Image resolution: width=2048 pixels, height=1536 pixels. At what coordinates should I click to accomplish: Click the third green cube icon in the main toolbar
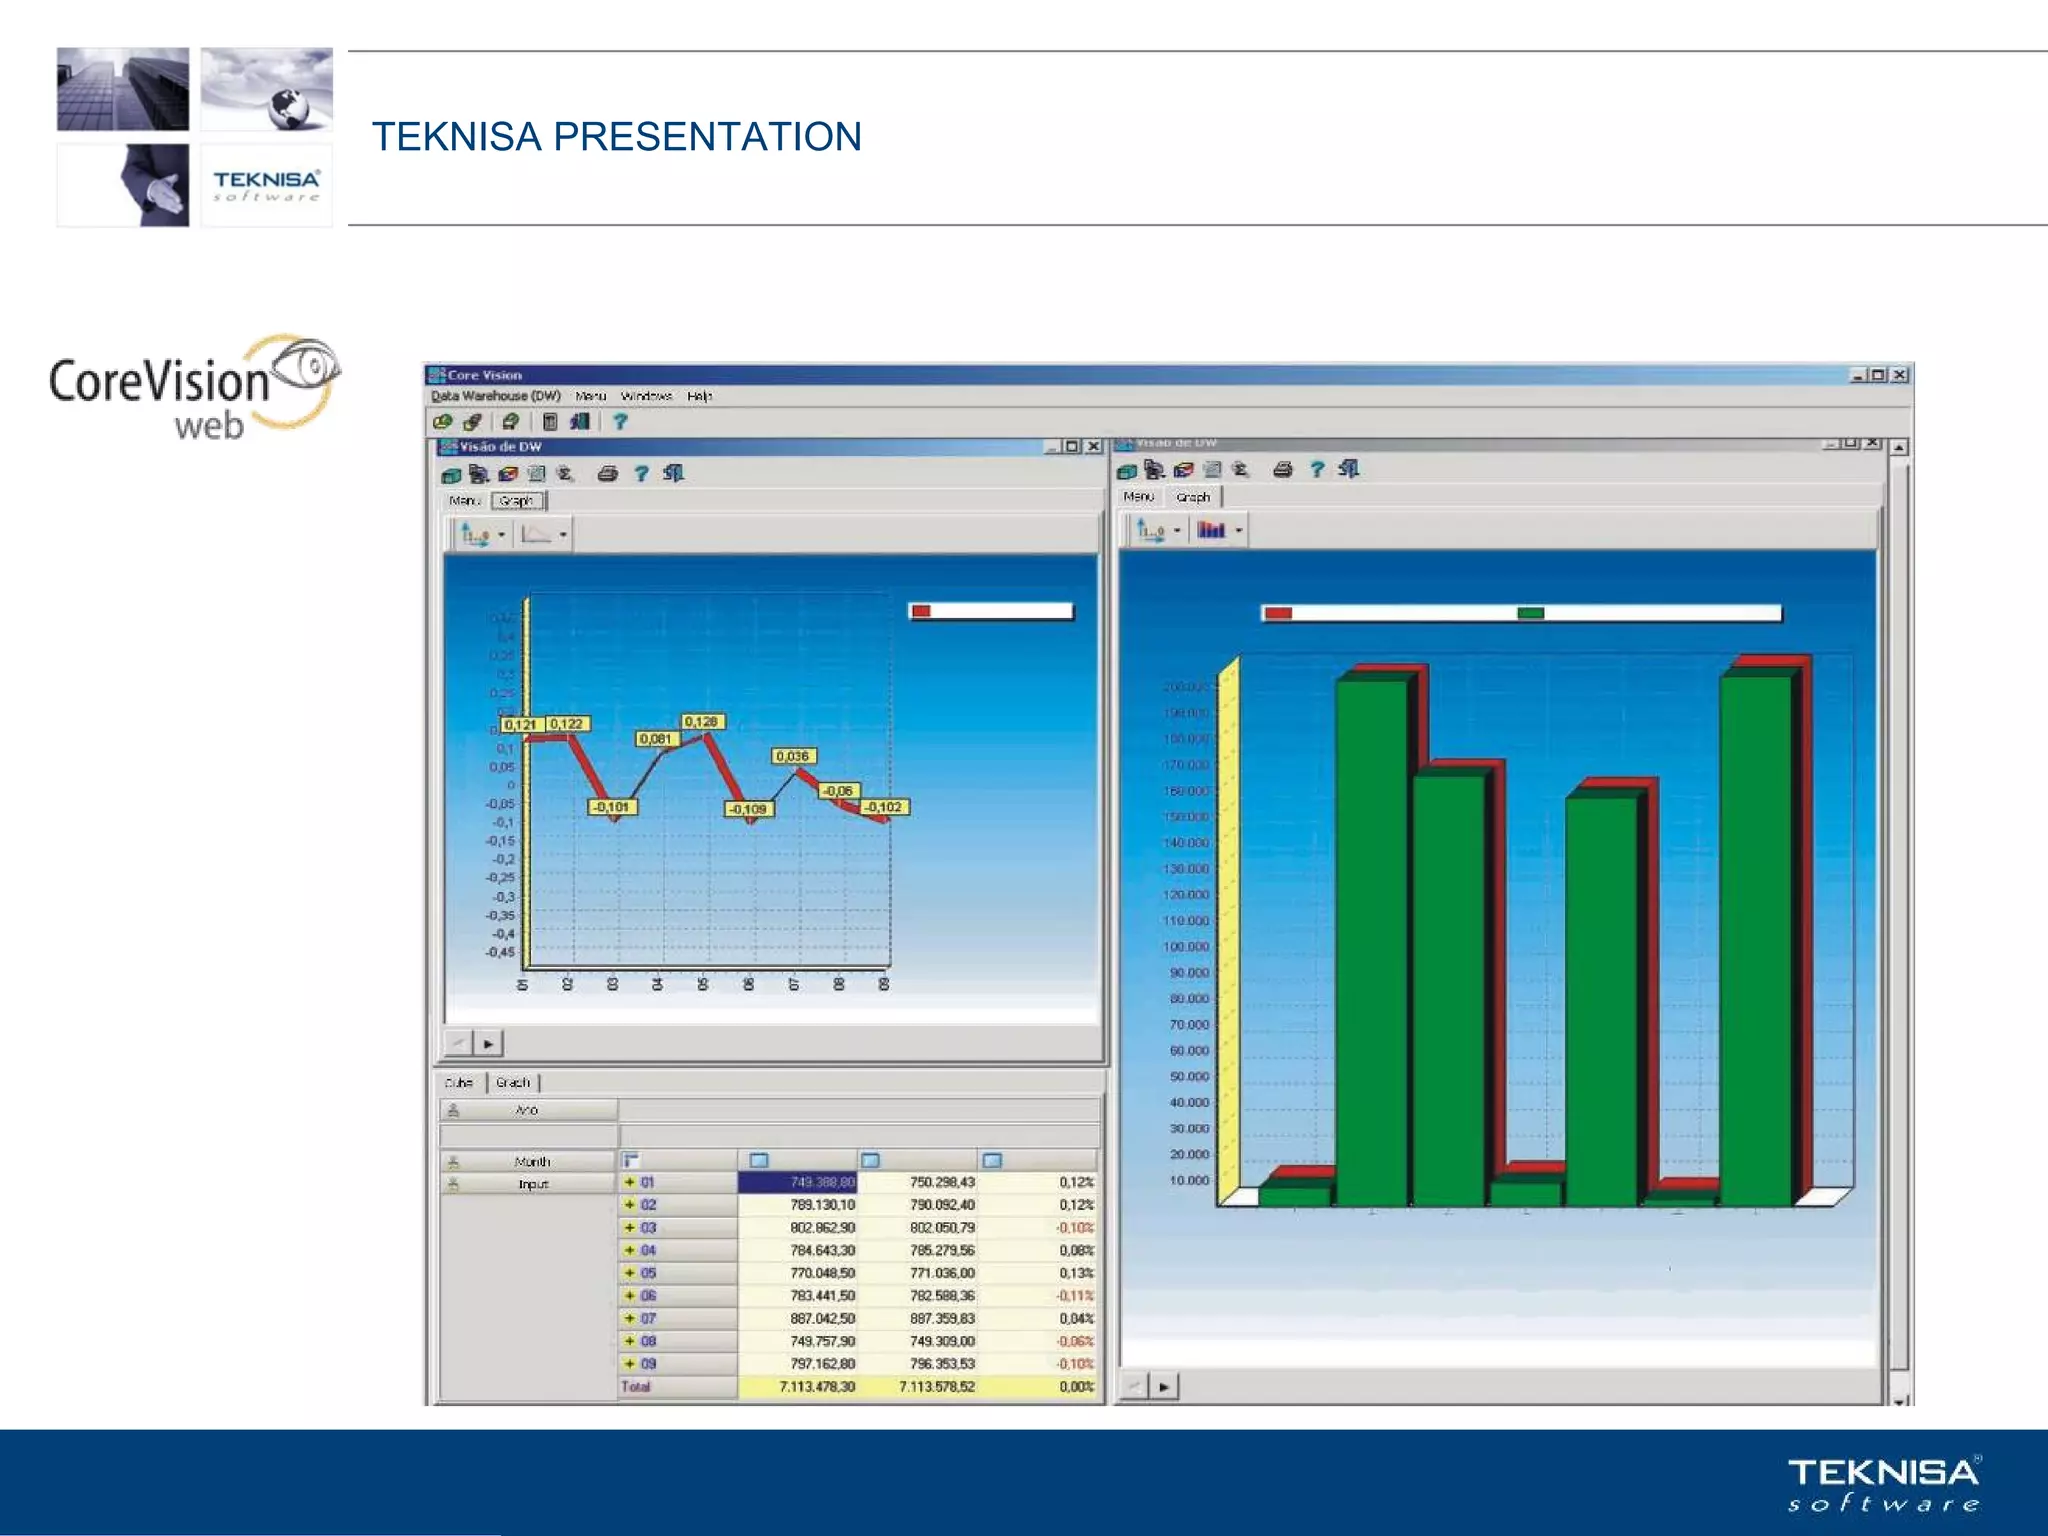pyautogui.click(x=511, y=422)
